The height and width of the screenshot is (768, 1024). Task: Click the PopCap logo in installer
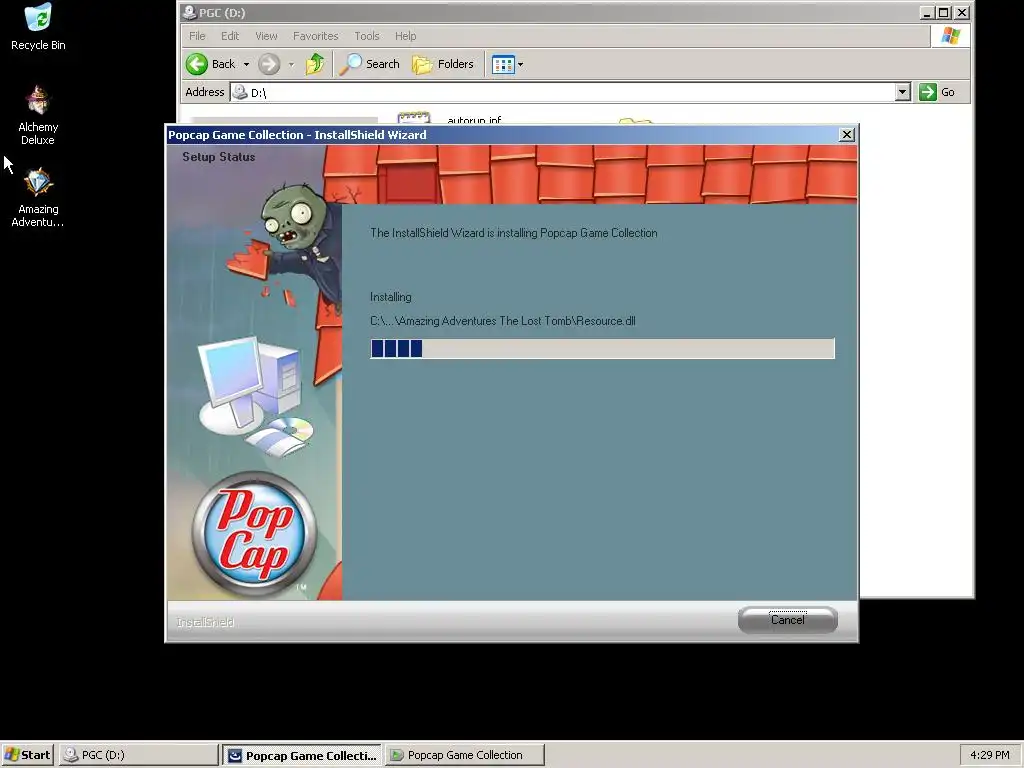click(x=254, y=533)
